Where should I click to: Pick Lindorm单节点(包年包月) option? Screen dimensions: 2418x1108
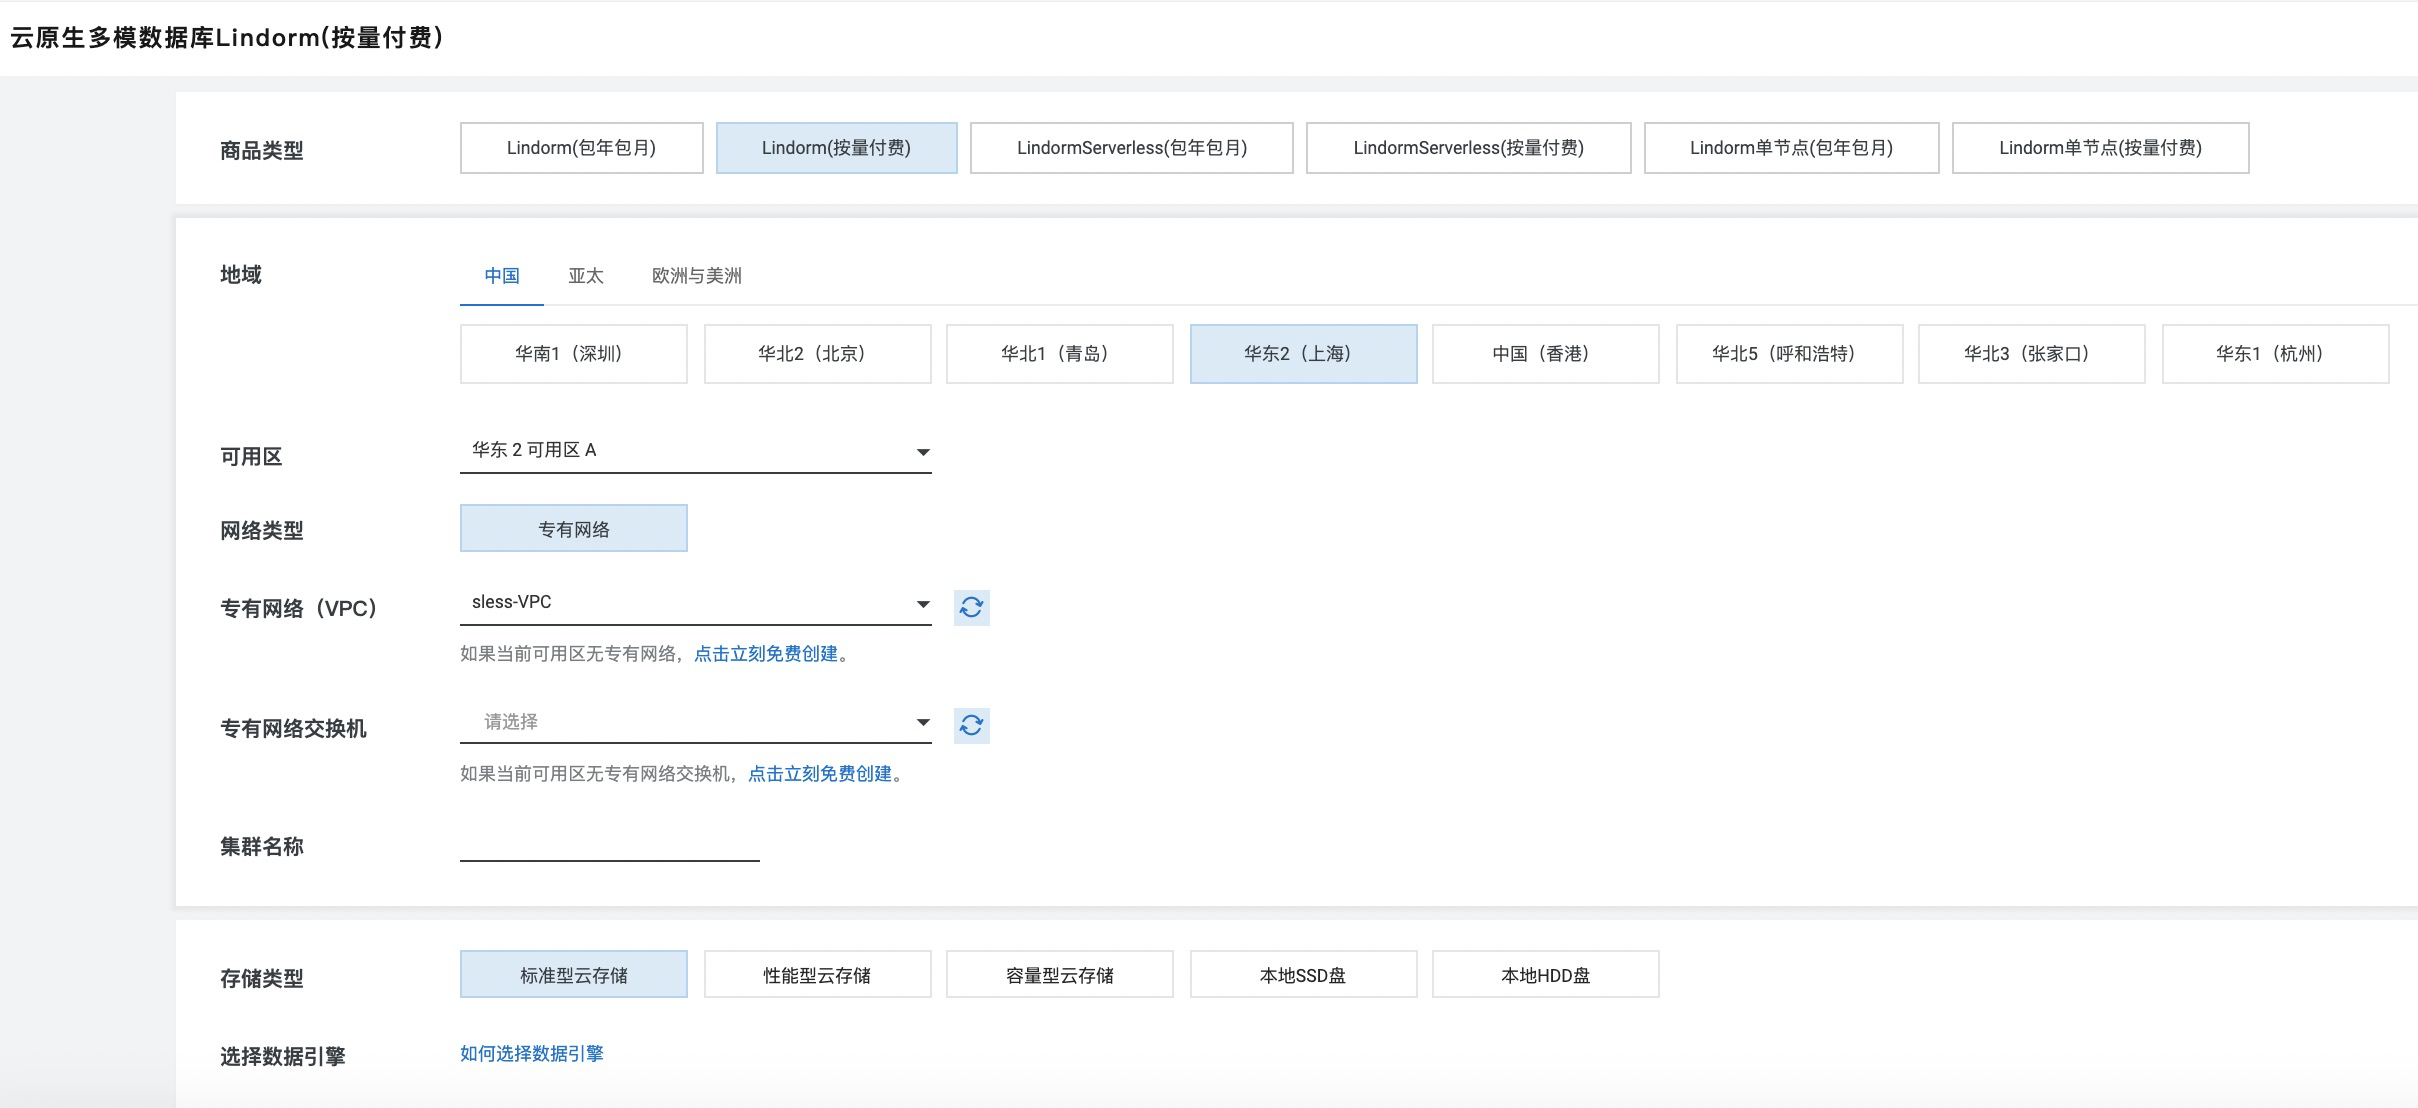click(x=1791, y=148)
